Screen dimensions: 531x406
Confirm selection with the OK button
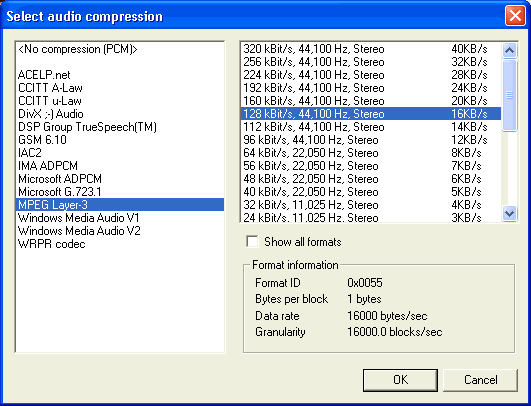[400, 380]
